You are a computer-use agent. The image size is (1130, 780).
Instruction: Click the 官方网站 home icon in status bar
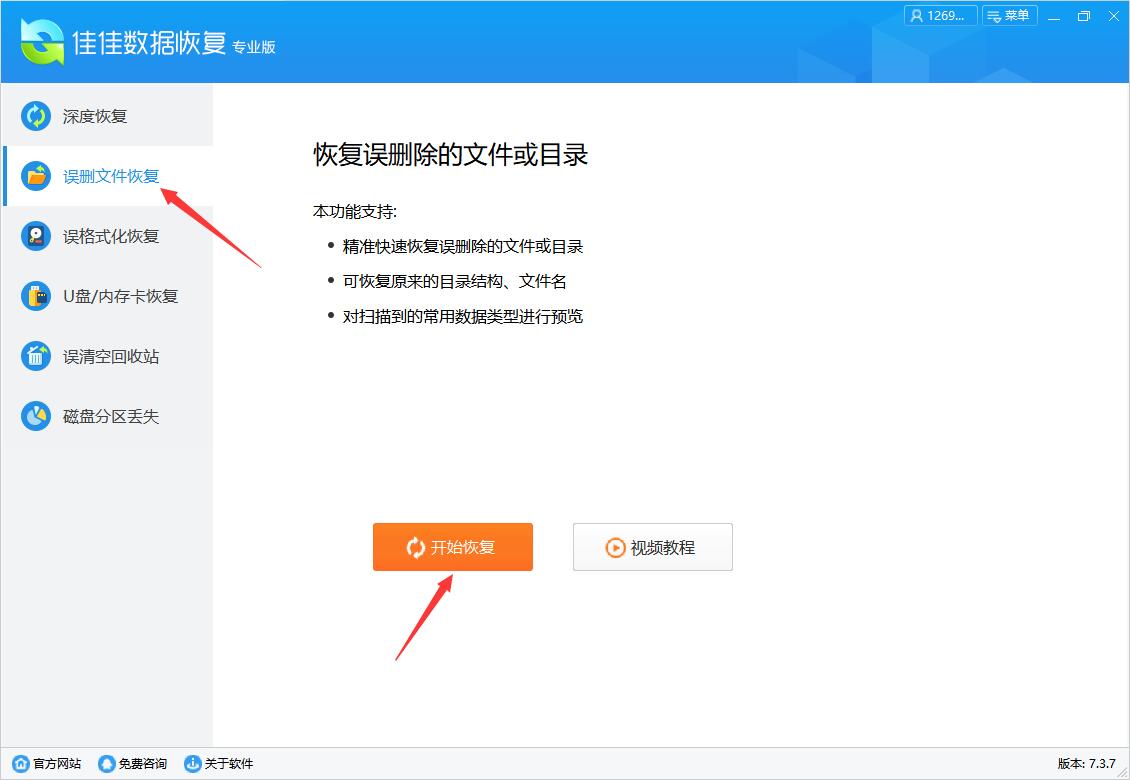tap(19, 763)
